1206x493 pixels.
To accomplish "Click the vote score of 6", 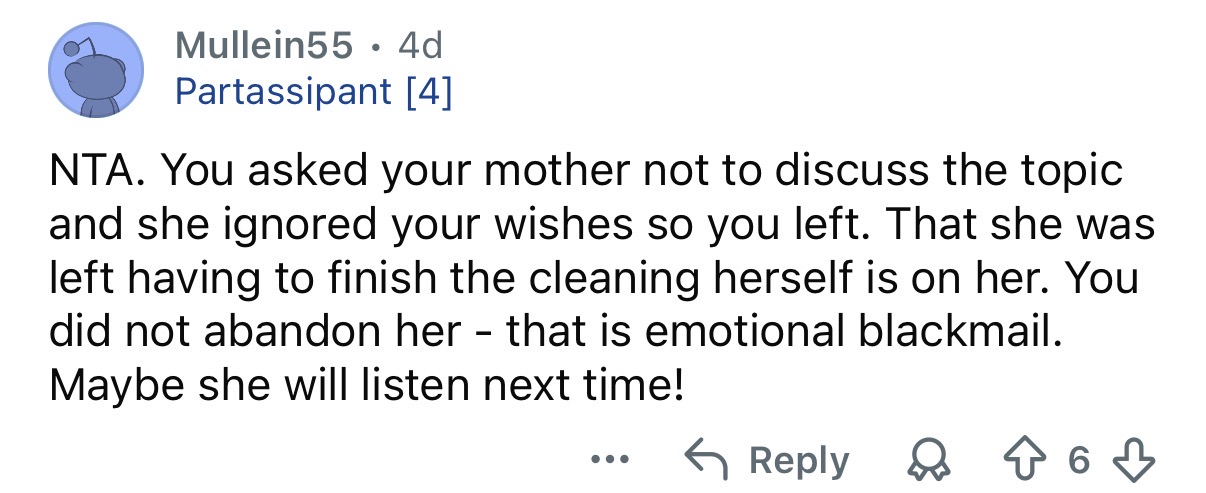I will click(x=1077, y=460).
